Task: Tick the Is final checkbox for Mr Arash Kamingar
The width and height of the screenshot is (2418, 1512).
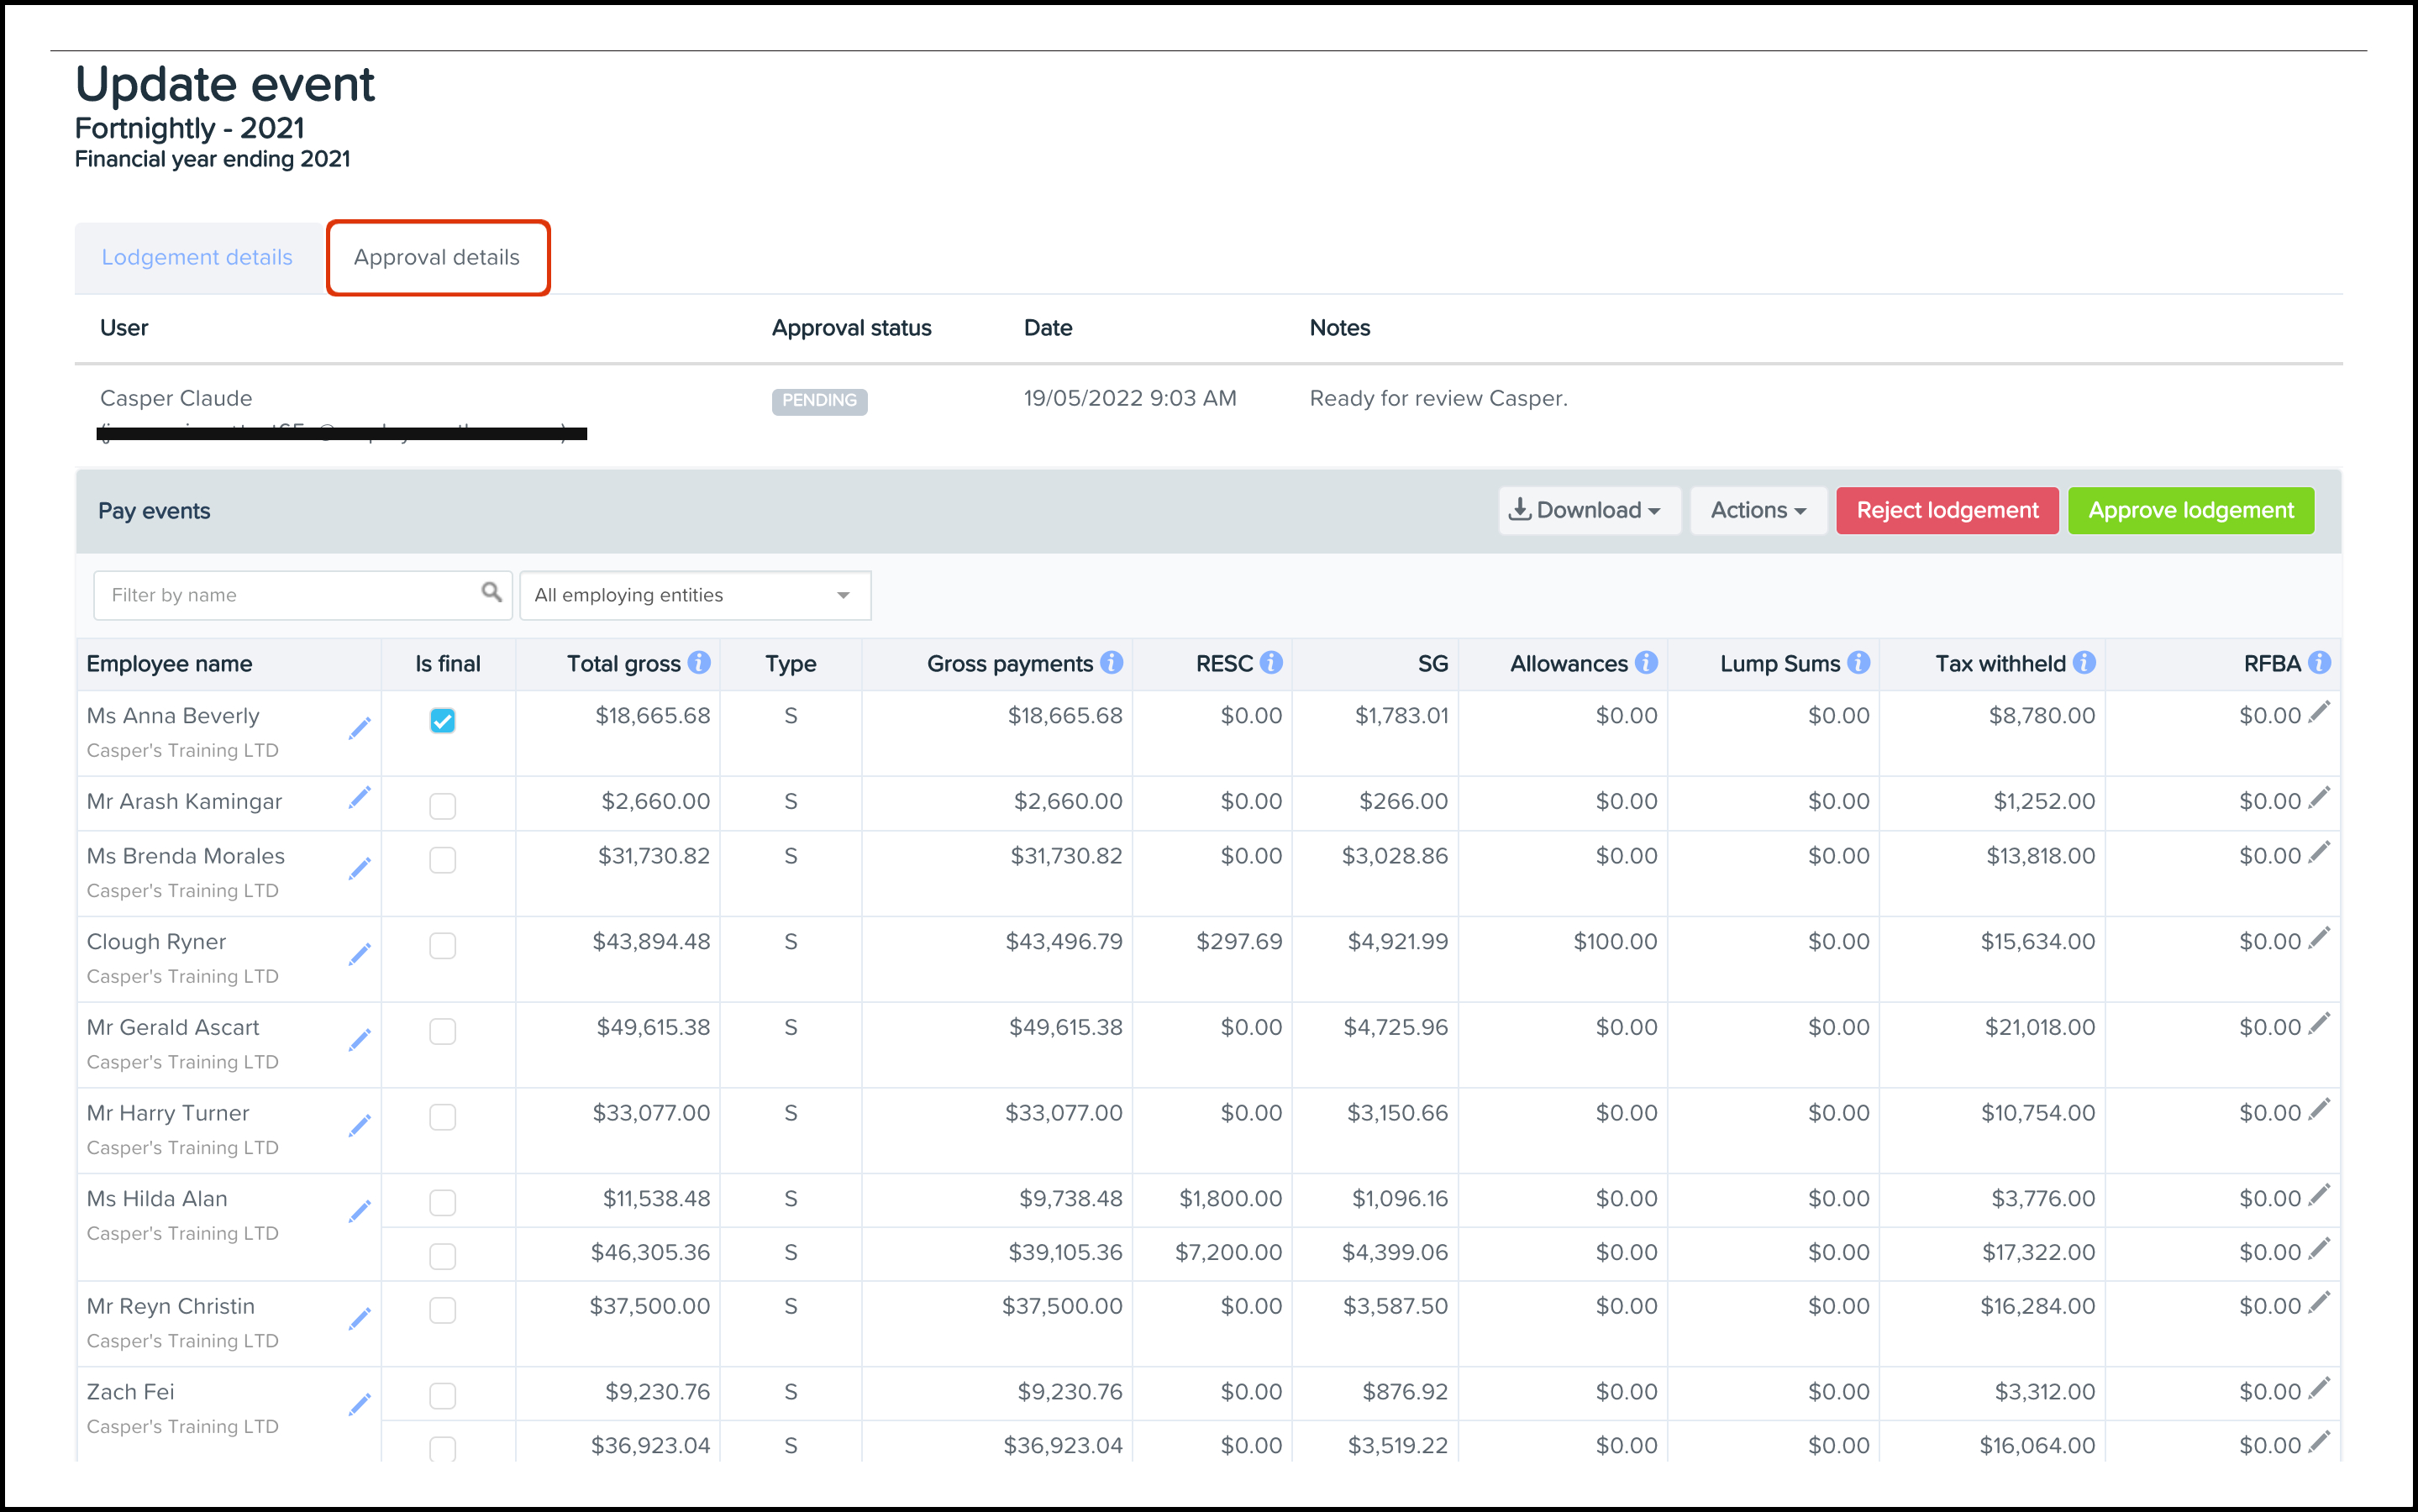Action: pos(442,806)
